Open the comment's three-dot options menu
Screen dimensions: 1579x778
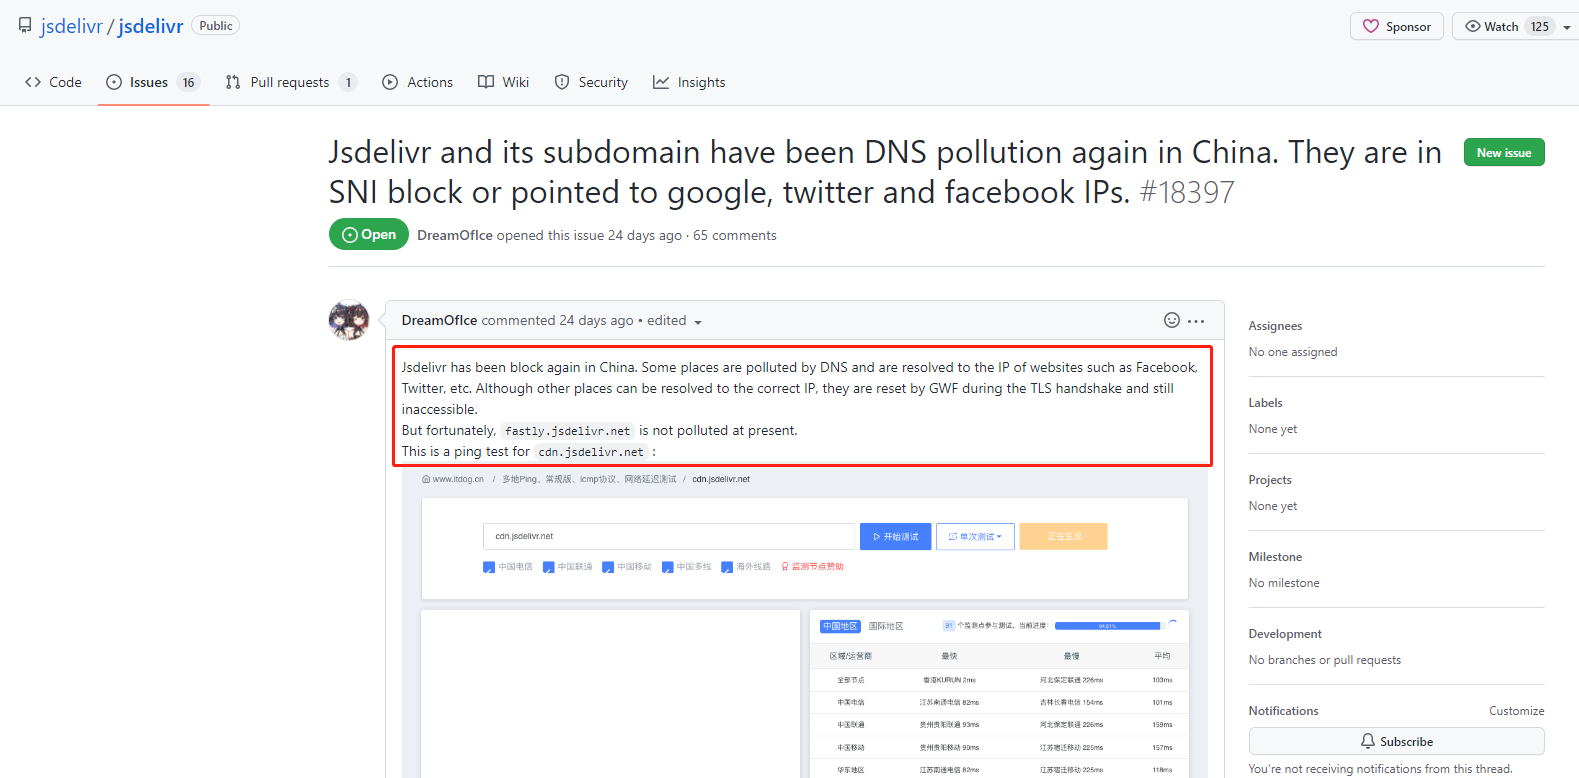coord(1196,321)
